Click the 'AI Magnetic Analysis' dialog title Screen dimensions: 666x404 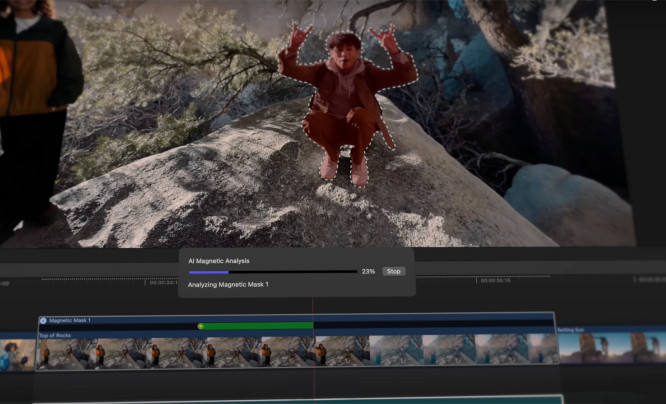(x=219, y=261)
